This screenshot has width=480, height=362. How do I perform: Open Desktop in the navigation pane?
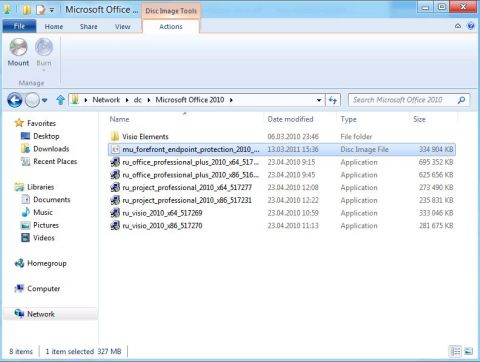(46, 136)
